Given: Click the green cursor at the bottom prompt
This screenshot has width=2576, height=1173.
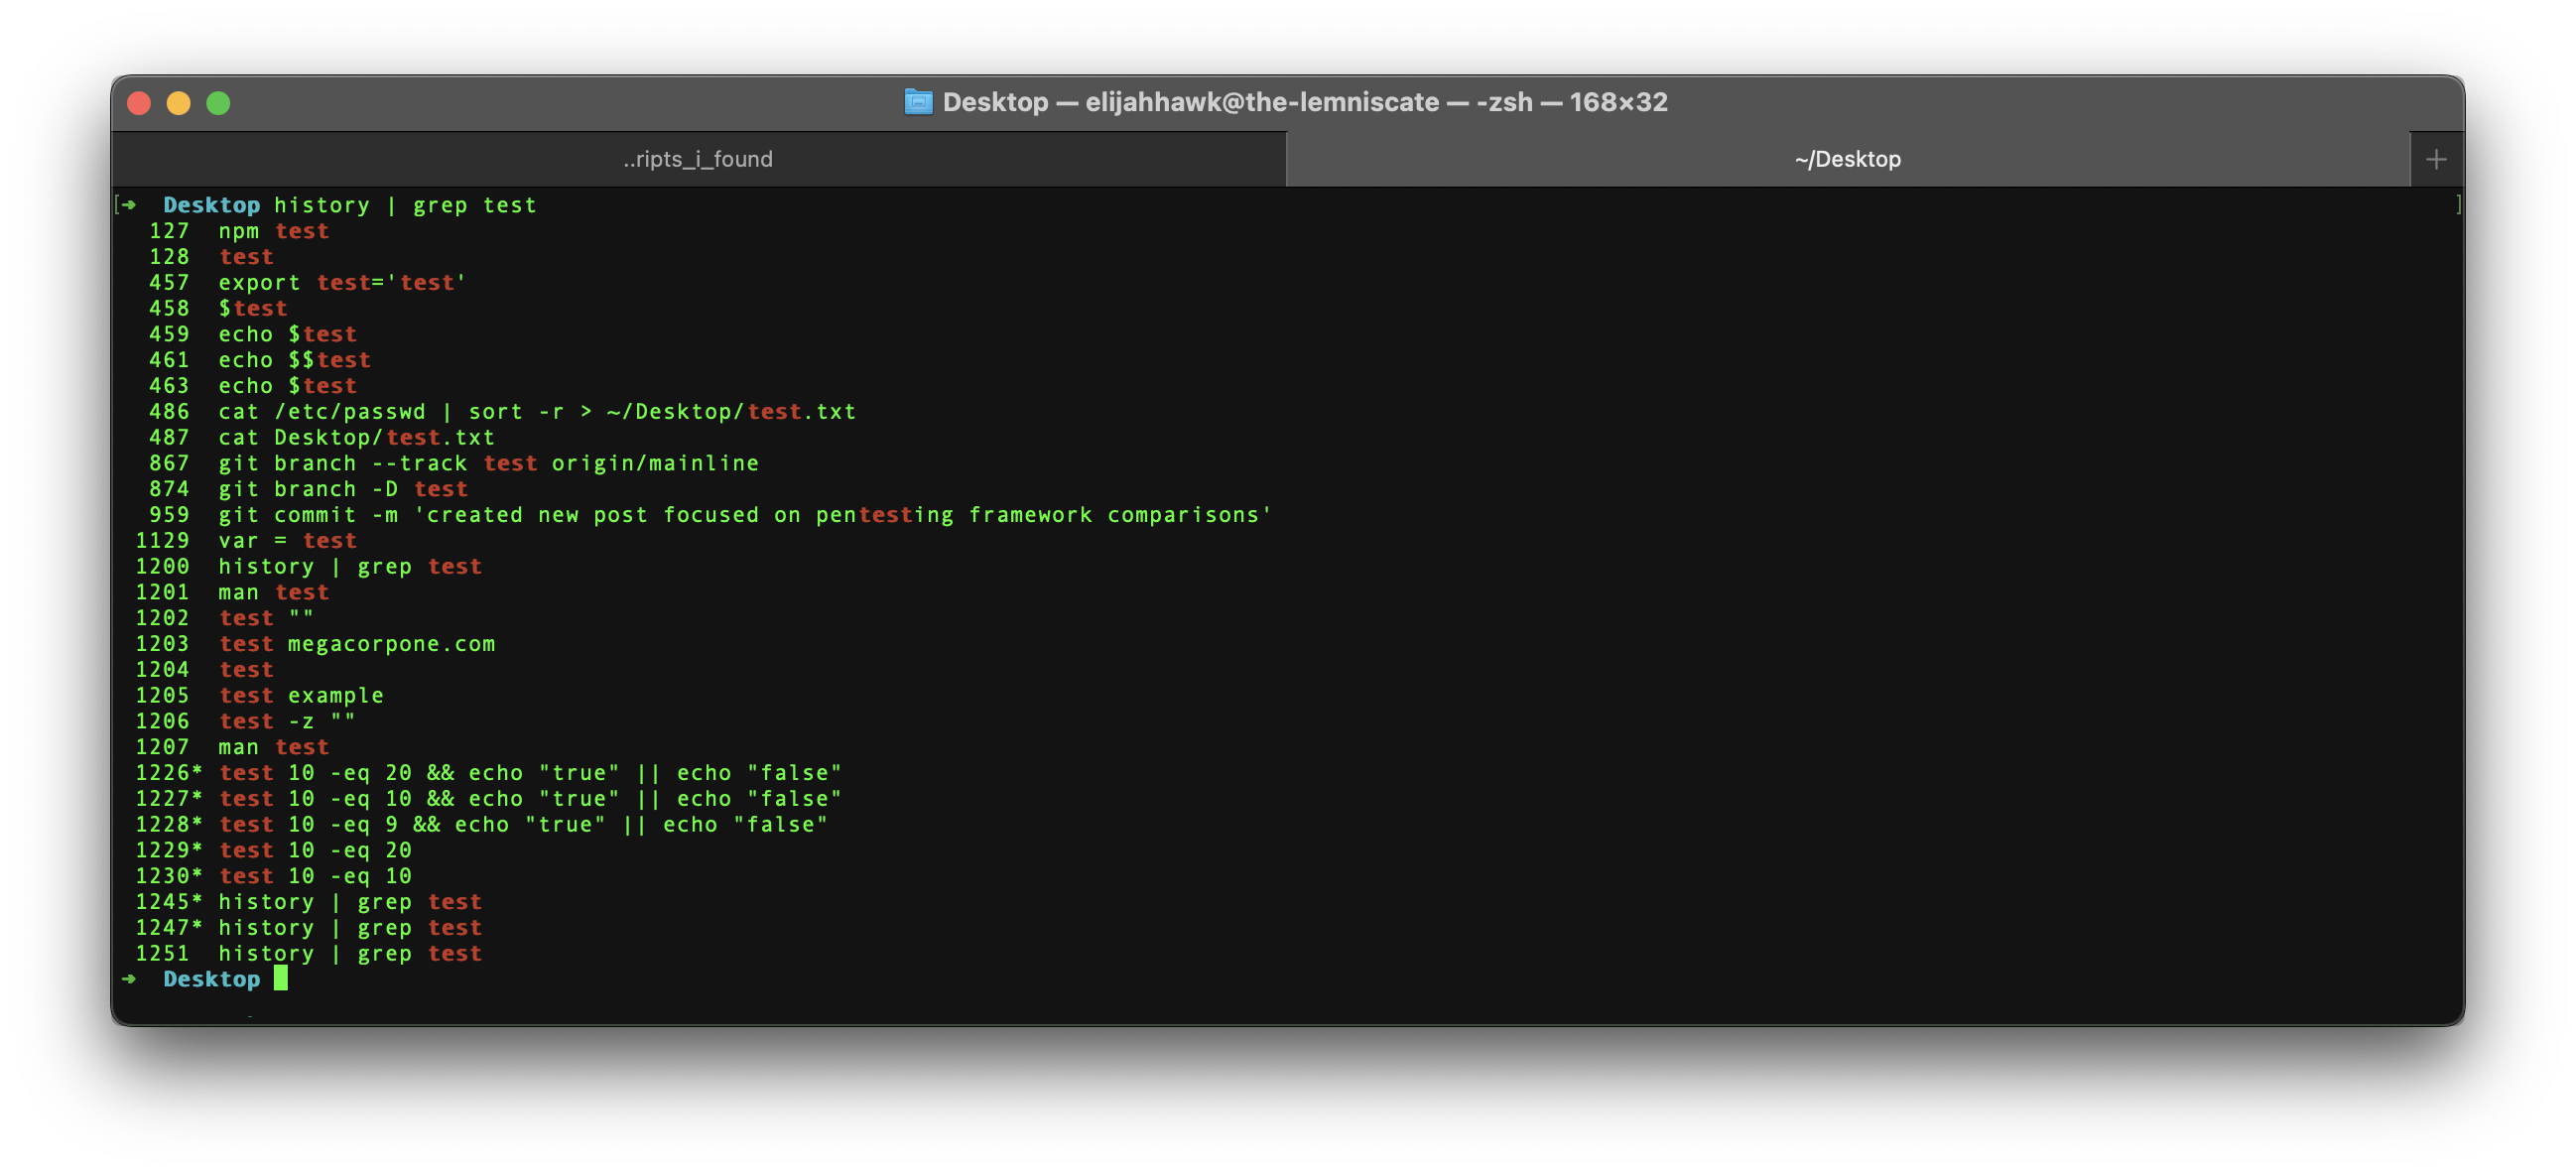Looking at the screenshot, I should coord(281,979).
